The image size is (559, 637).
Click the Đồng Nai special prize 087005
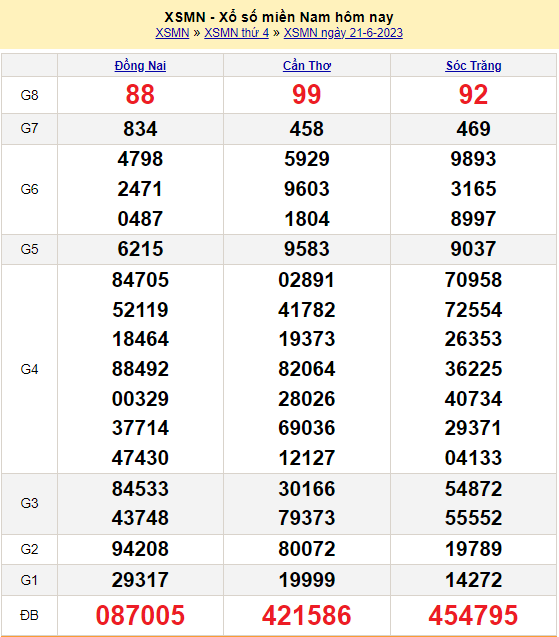(x=140, y=615)
